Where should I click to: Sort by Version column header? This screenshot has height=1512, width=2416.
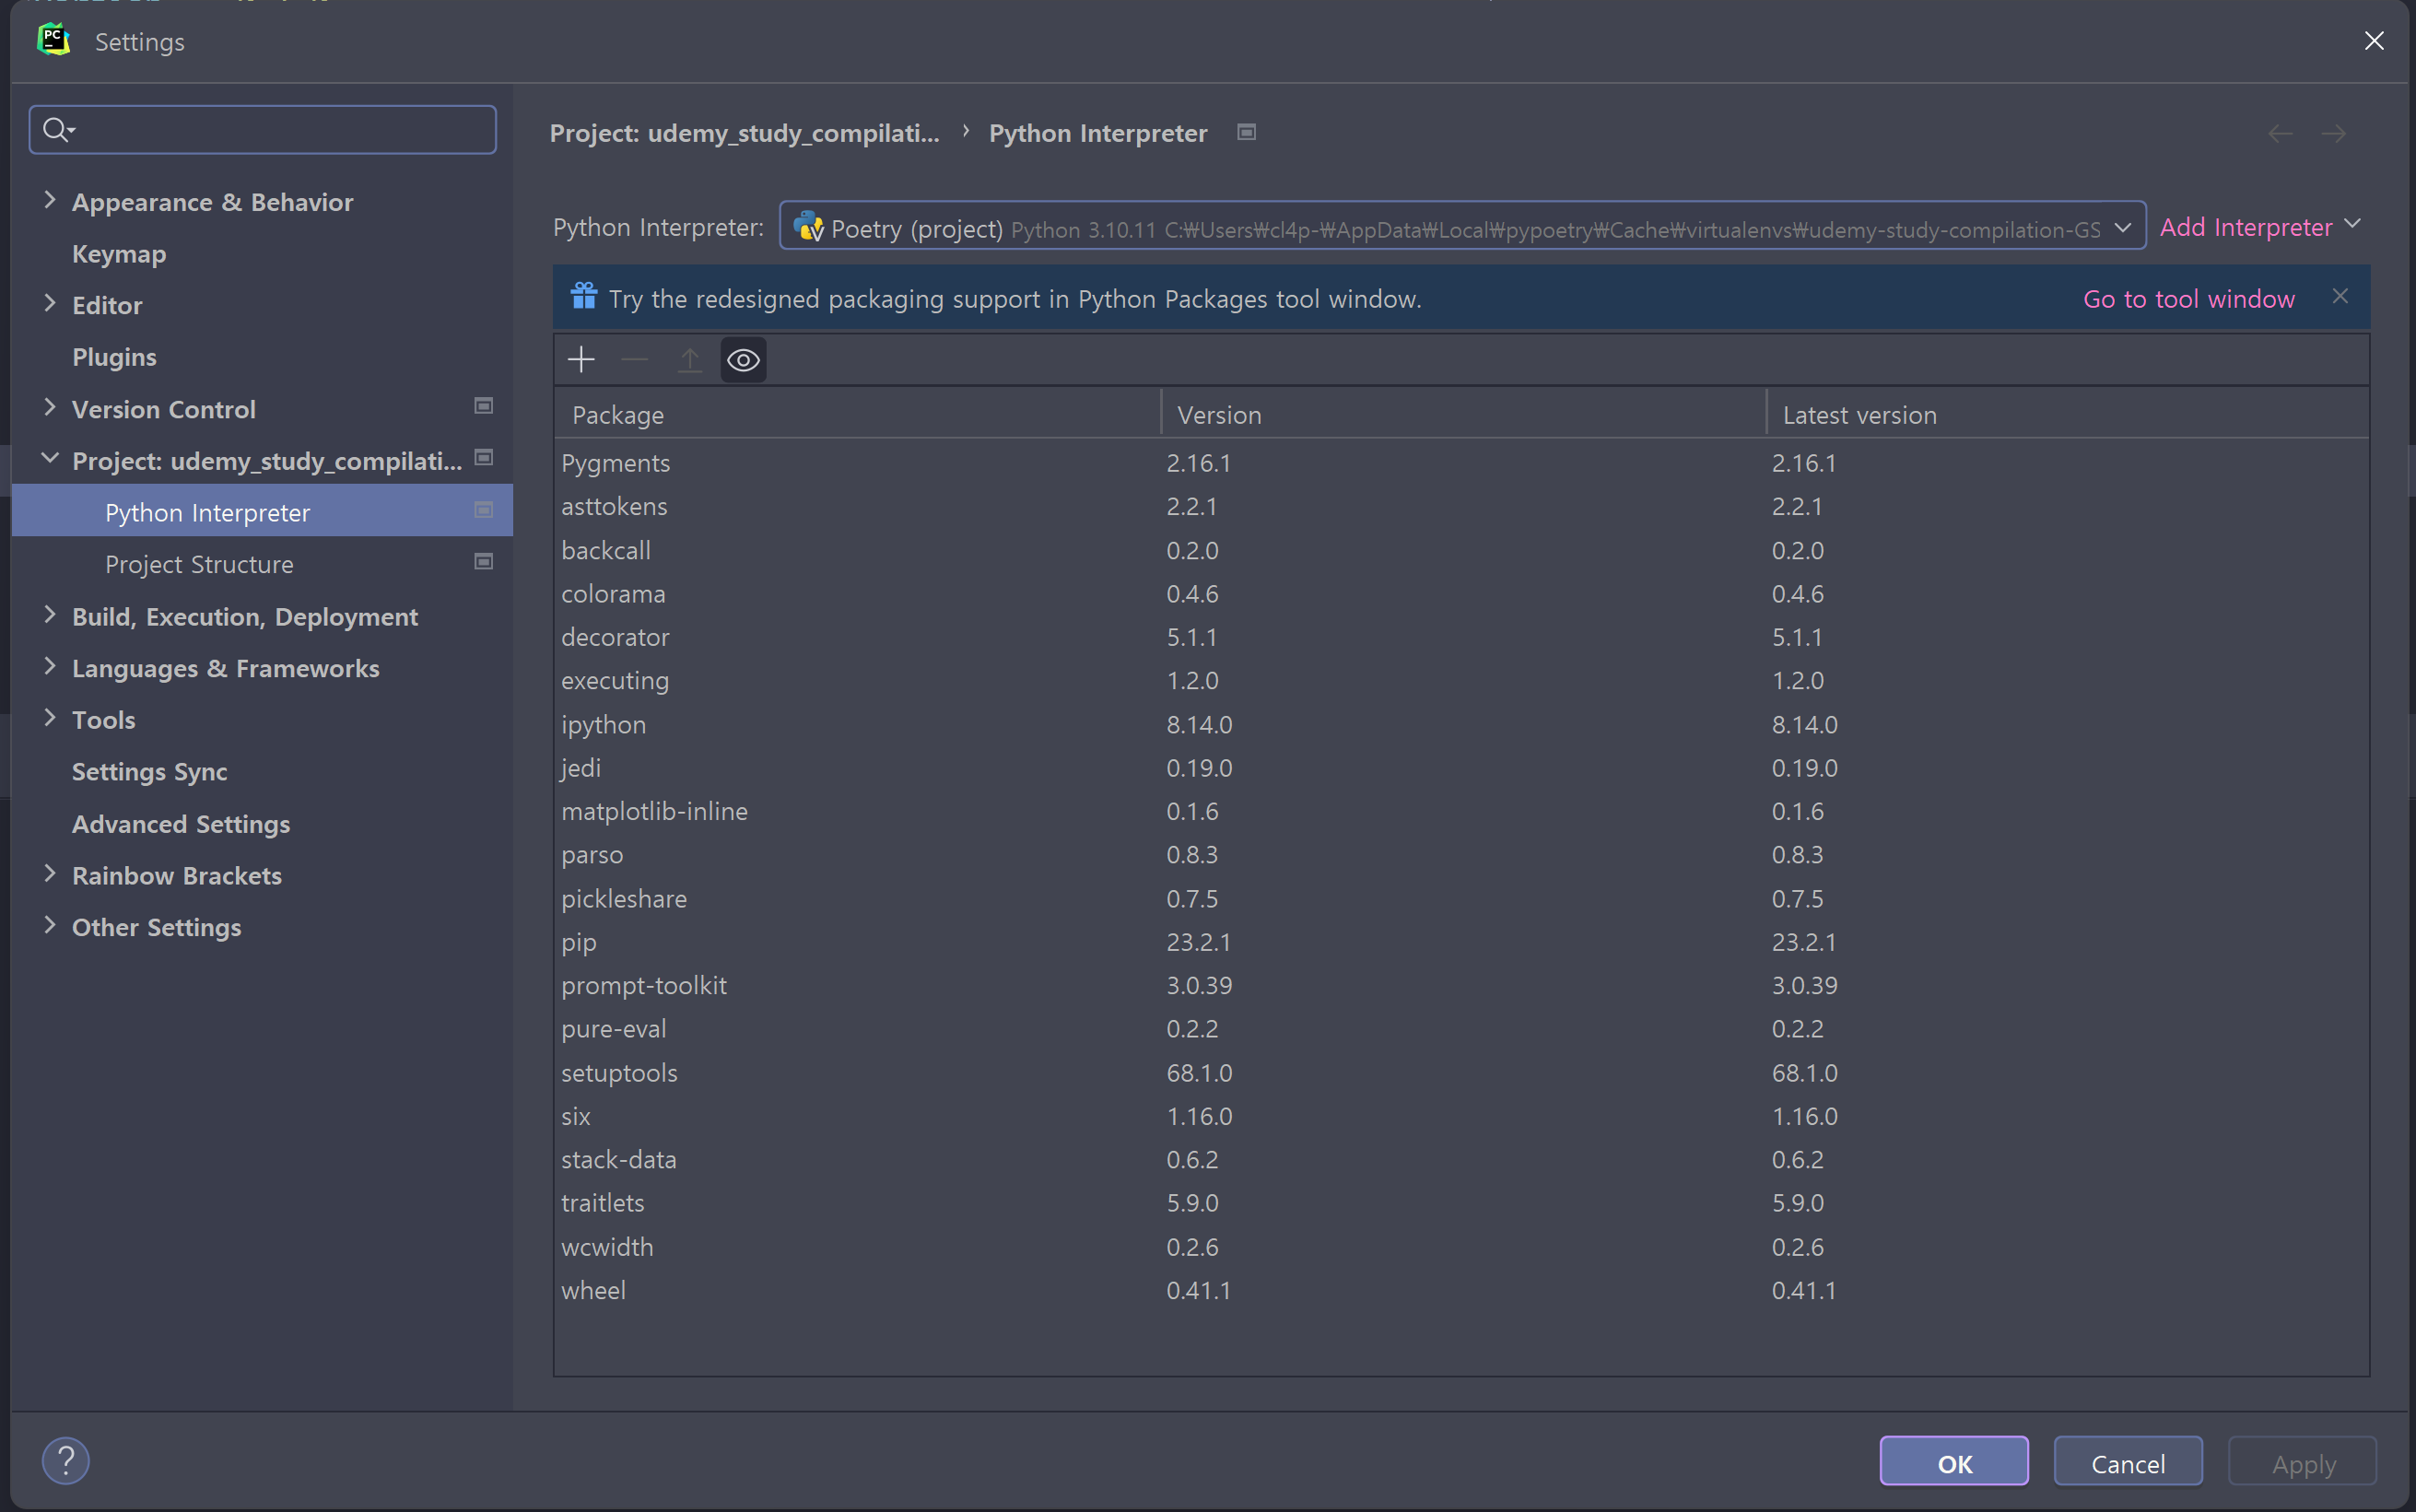click(1464, 414)
